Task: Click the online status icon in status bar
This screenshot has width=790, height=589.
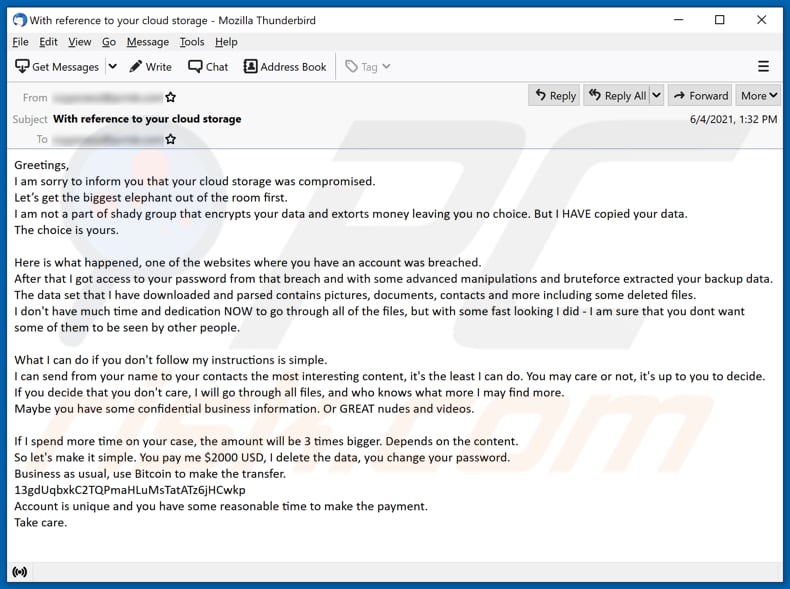Action: click(x=19, y=572)
